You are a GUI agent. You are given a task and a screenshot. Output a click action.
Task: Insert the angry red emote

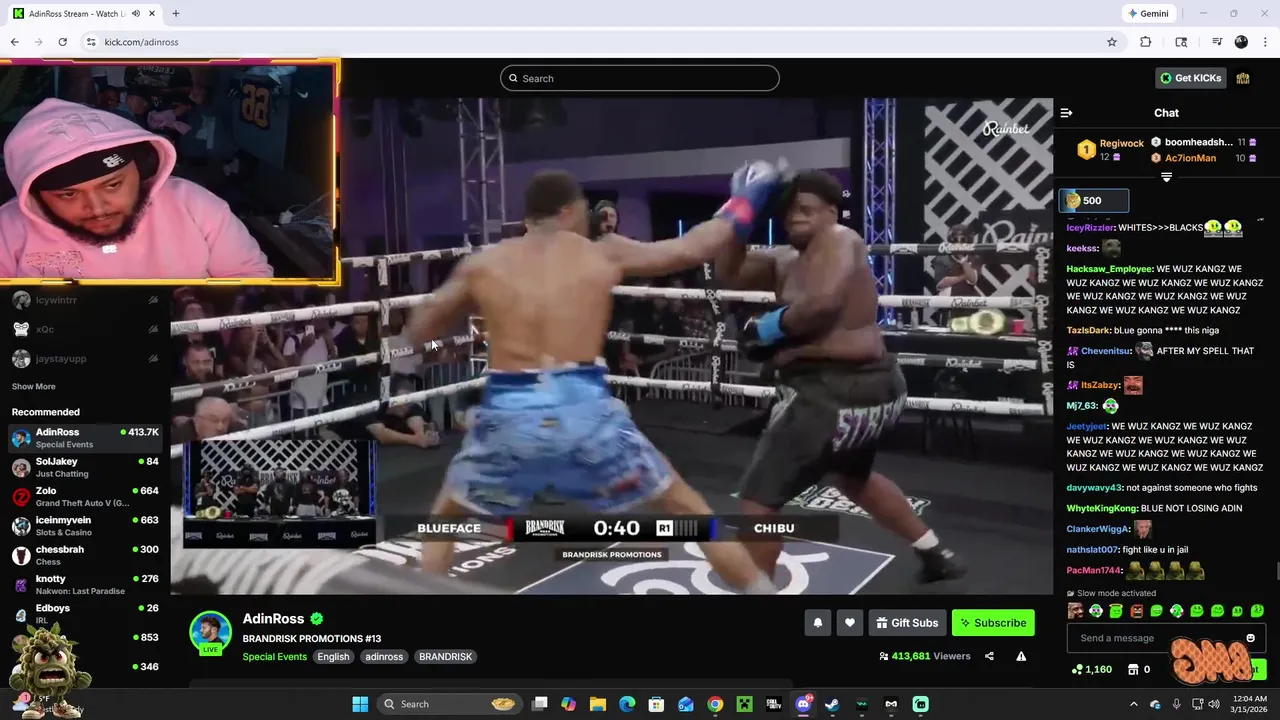[x=1136, y=611]
